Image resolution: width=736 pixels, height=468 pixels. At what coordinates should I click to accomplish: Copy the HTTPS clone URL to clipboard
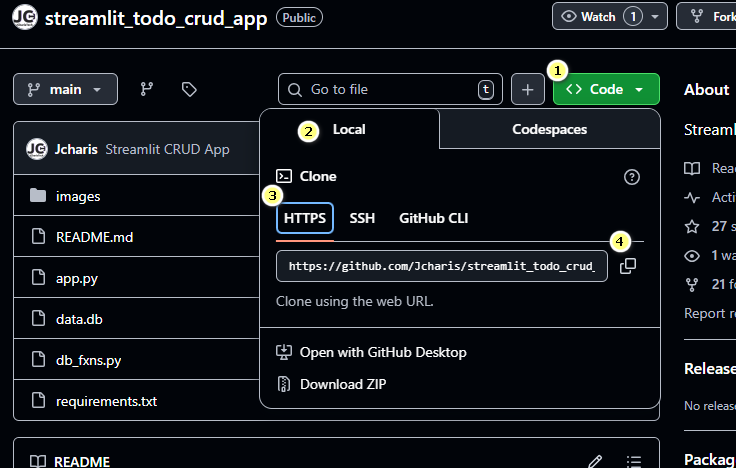pos(628,266)
